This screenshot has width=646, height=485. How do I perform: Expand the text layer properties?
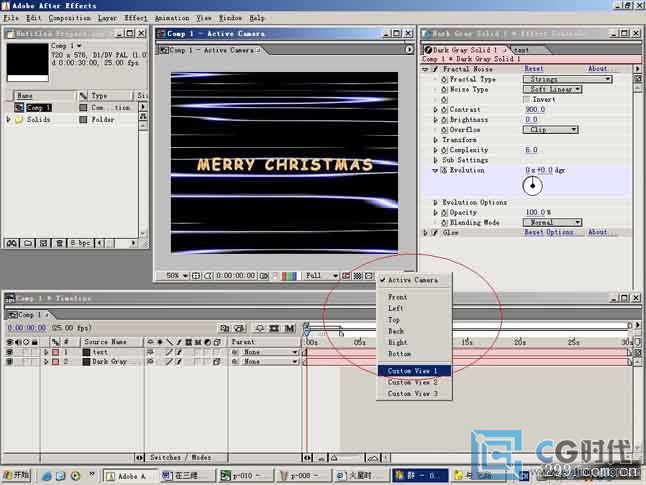46,352
